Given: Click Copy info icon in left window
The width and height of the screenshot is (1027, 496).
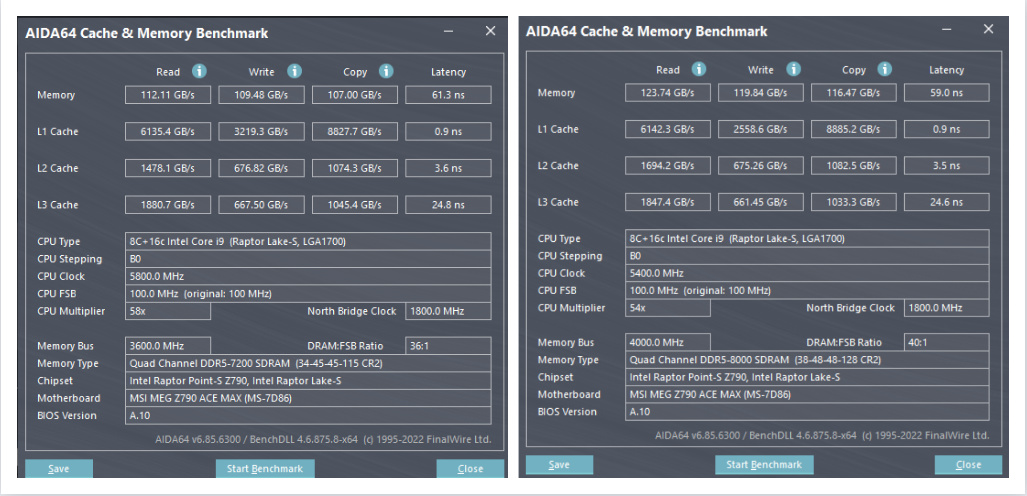Looking at the screenshot, I should pyautogui.click(x=386, y=71).
